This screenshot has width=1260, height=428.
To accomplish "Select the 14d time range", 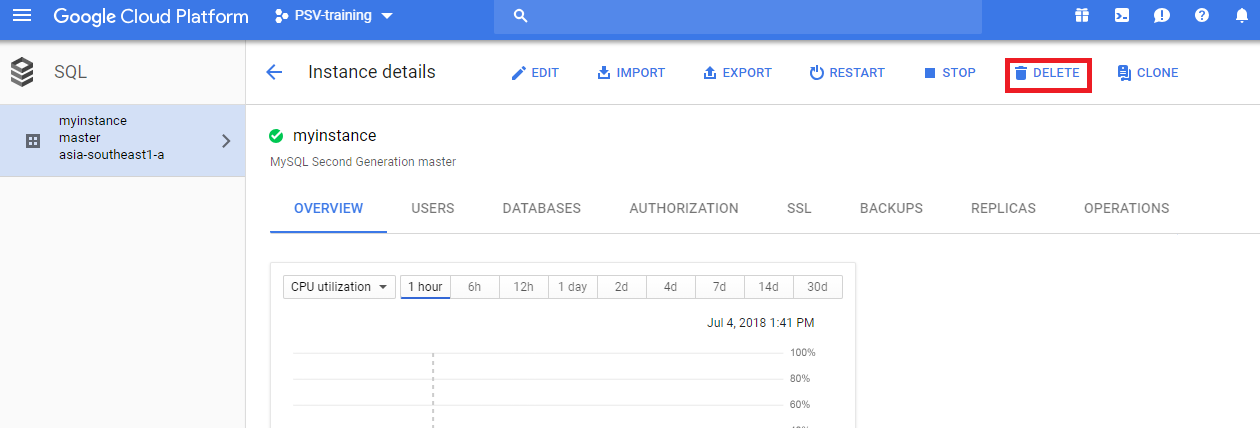I will (x=769, y=287).
